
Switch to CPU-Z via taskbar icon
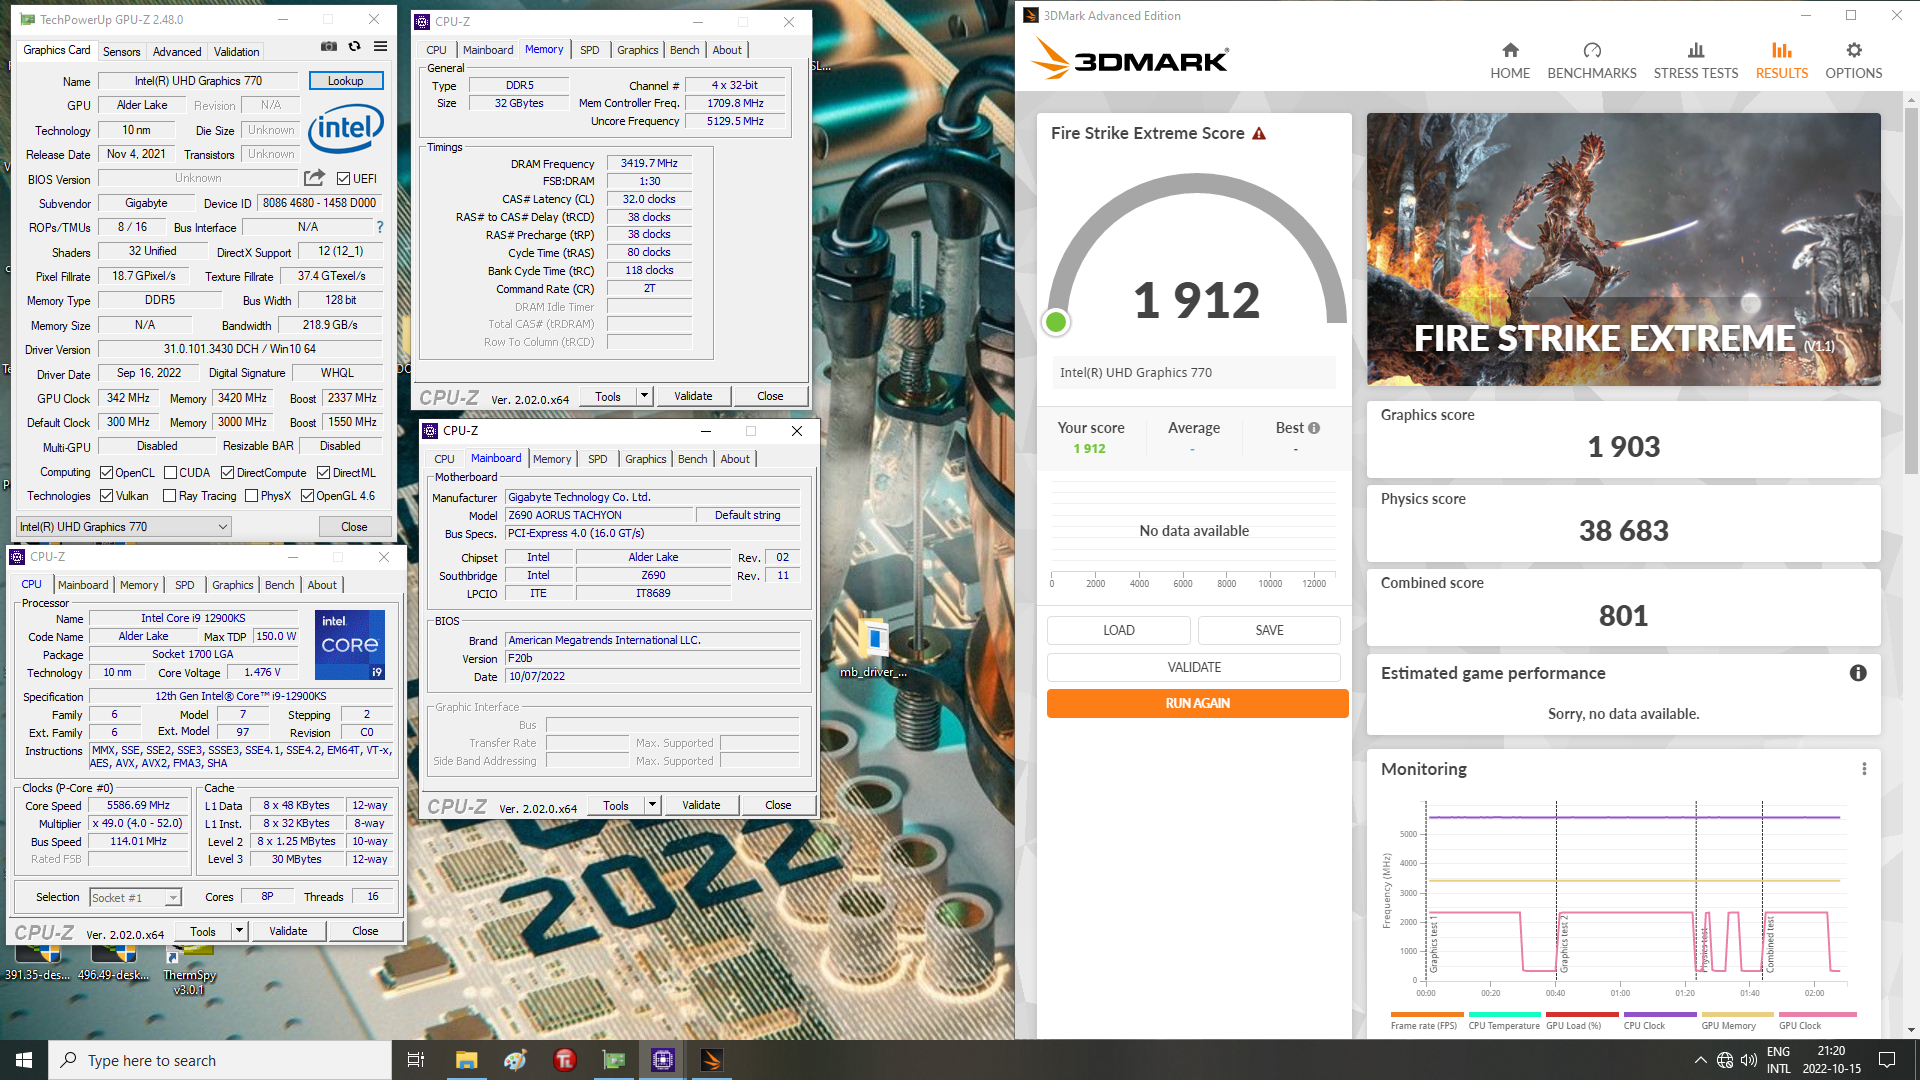pos(662,1060)
